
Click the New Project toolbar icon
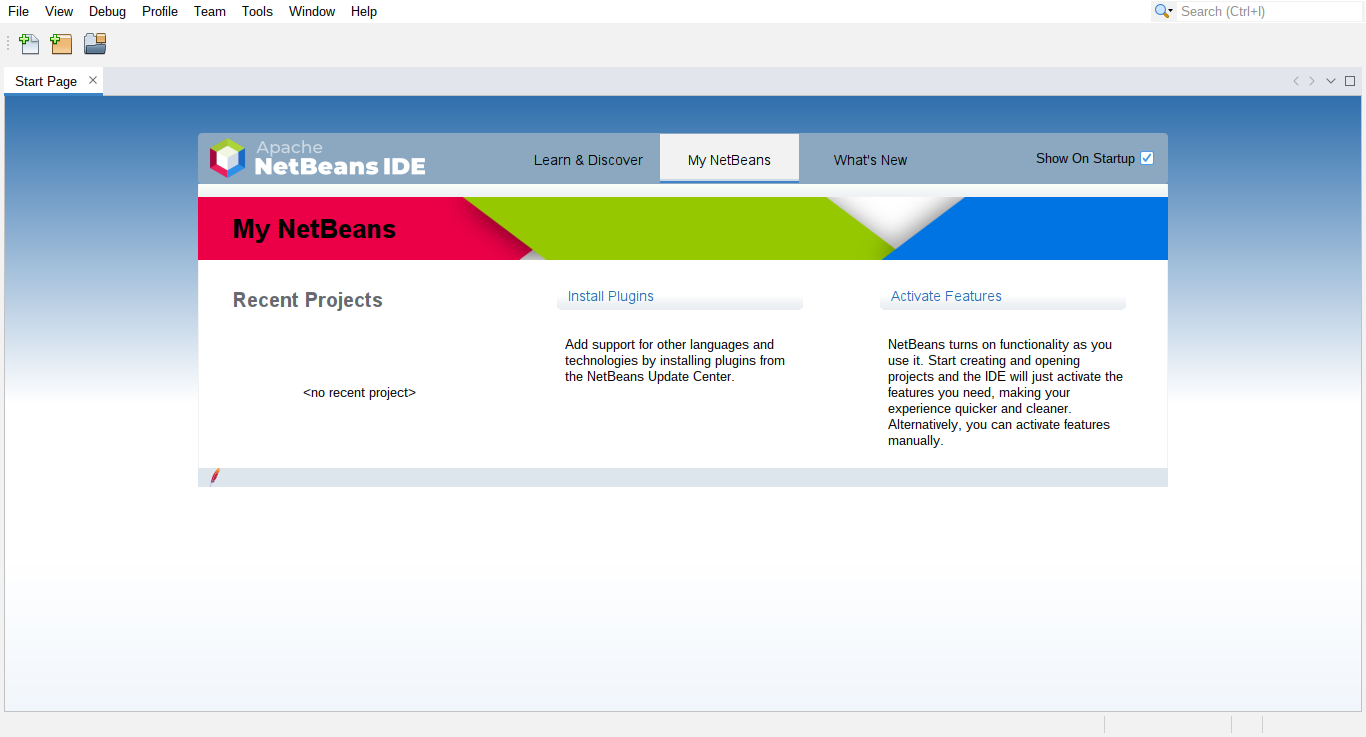61,44
